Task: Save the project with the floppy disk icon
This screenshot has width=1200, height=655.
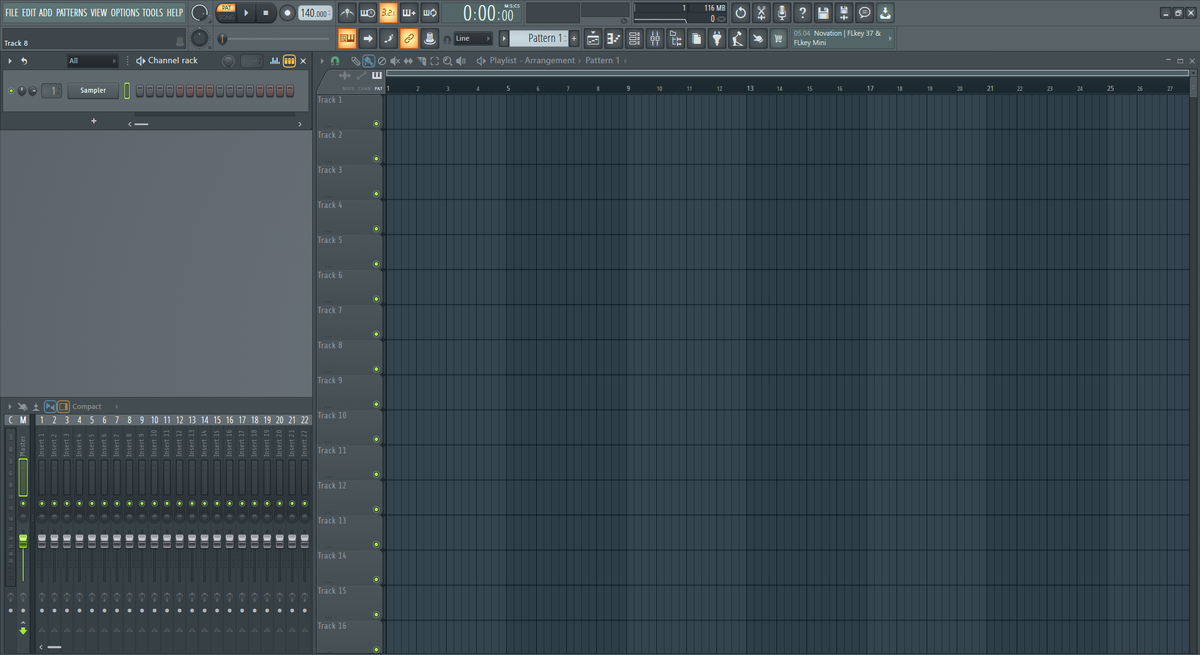Action: 823,13
